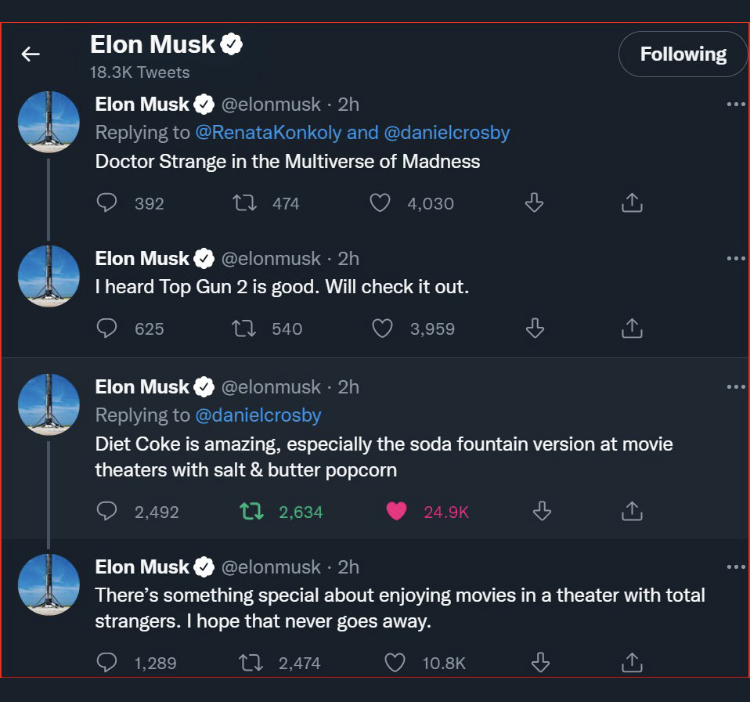The image size is (750, 702).
Task: Click the back arrow at the top
Action: (x=31, y=54)
